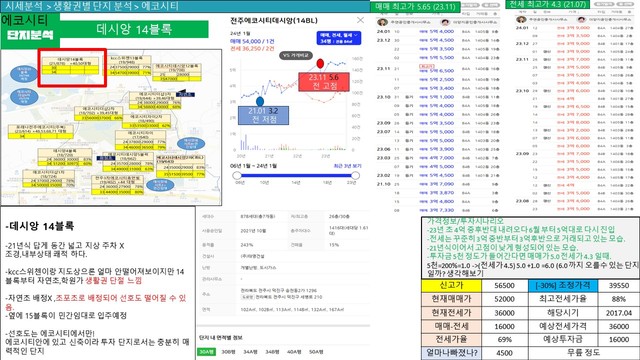Image resolution: width=640 pixels, height=360 pixels.
Task: Click the 최고전세가율 table cell
Action: [563, 299]
